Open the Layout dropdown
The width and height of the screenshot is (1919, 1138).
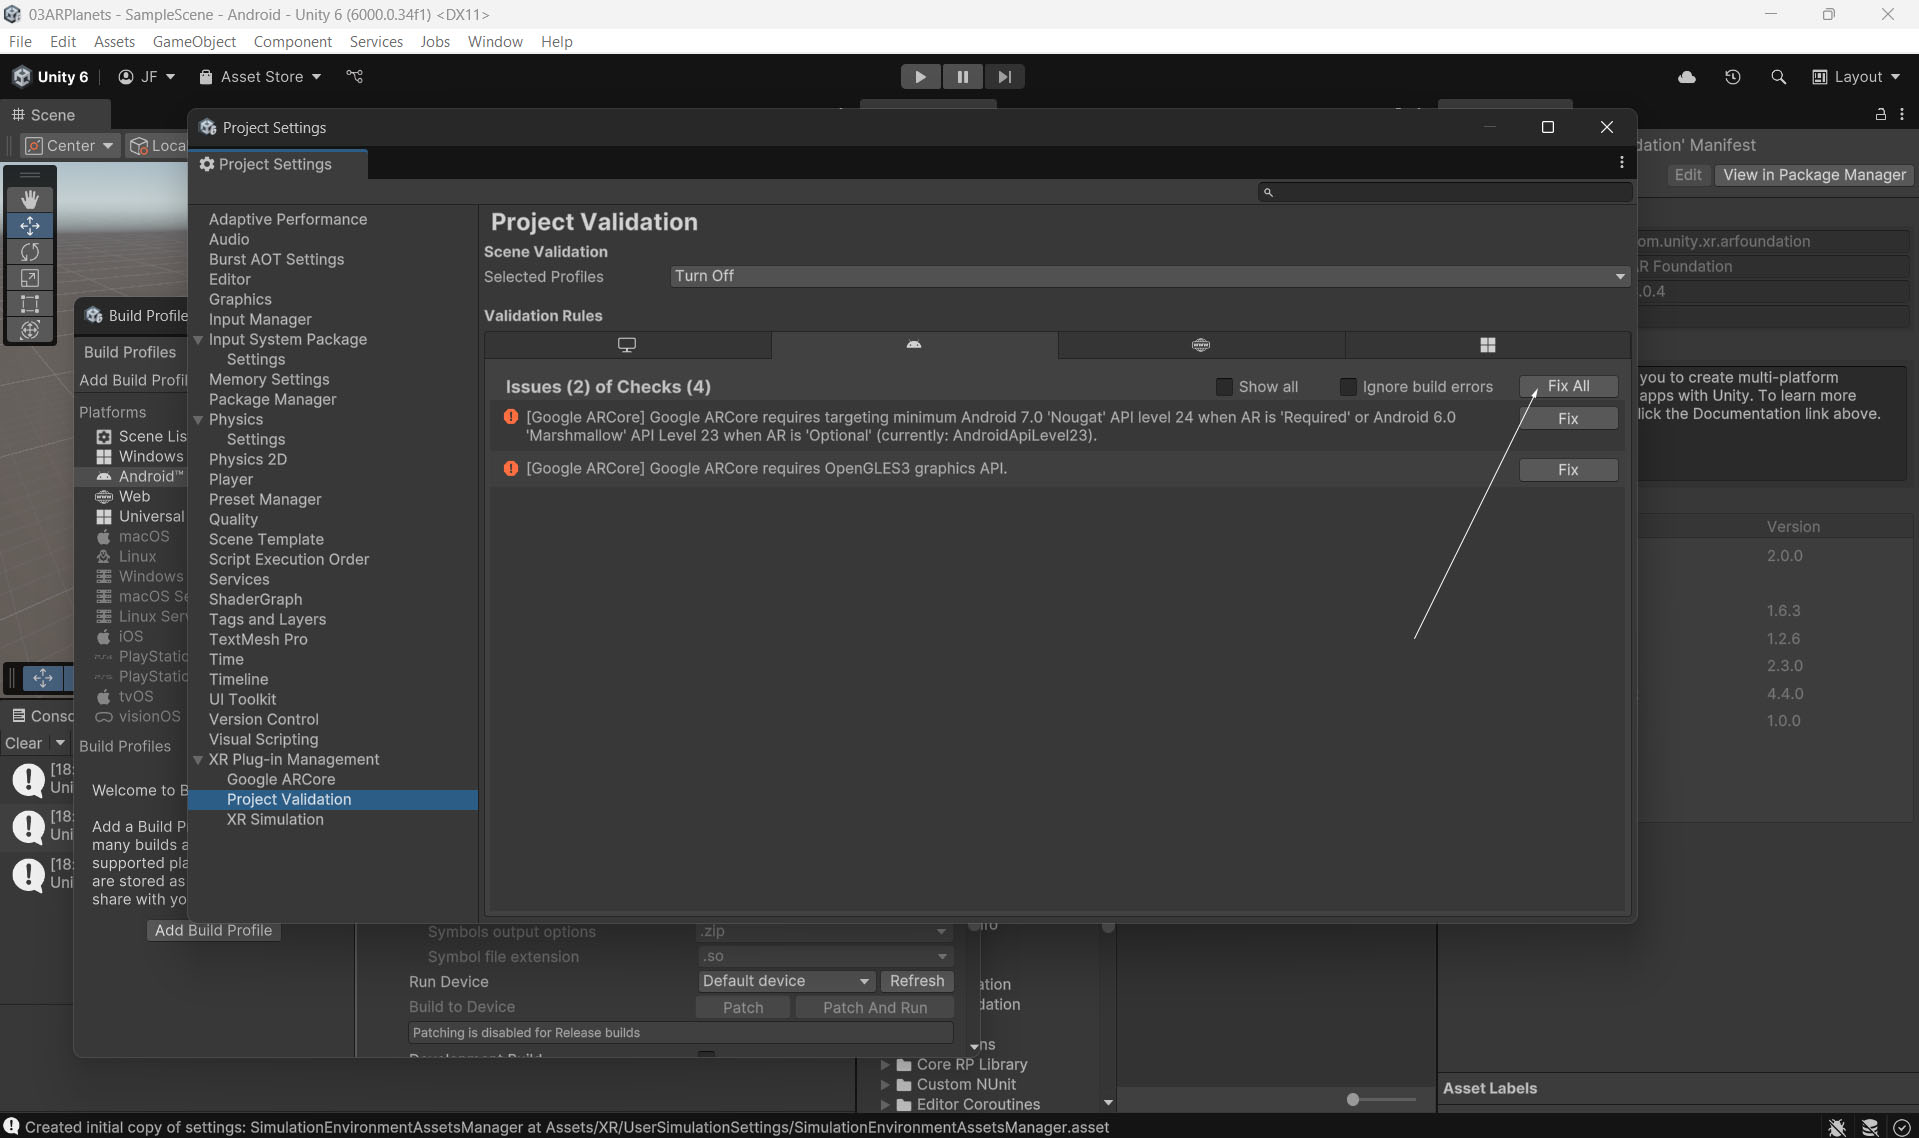pos(1856,77)
